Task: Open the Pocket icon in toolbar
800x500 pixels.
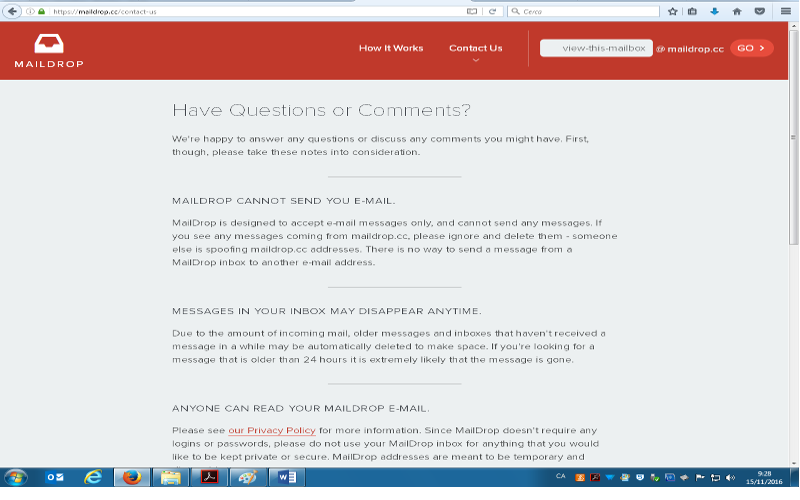Action: click(x=759, y=11)
